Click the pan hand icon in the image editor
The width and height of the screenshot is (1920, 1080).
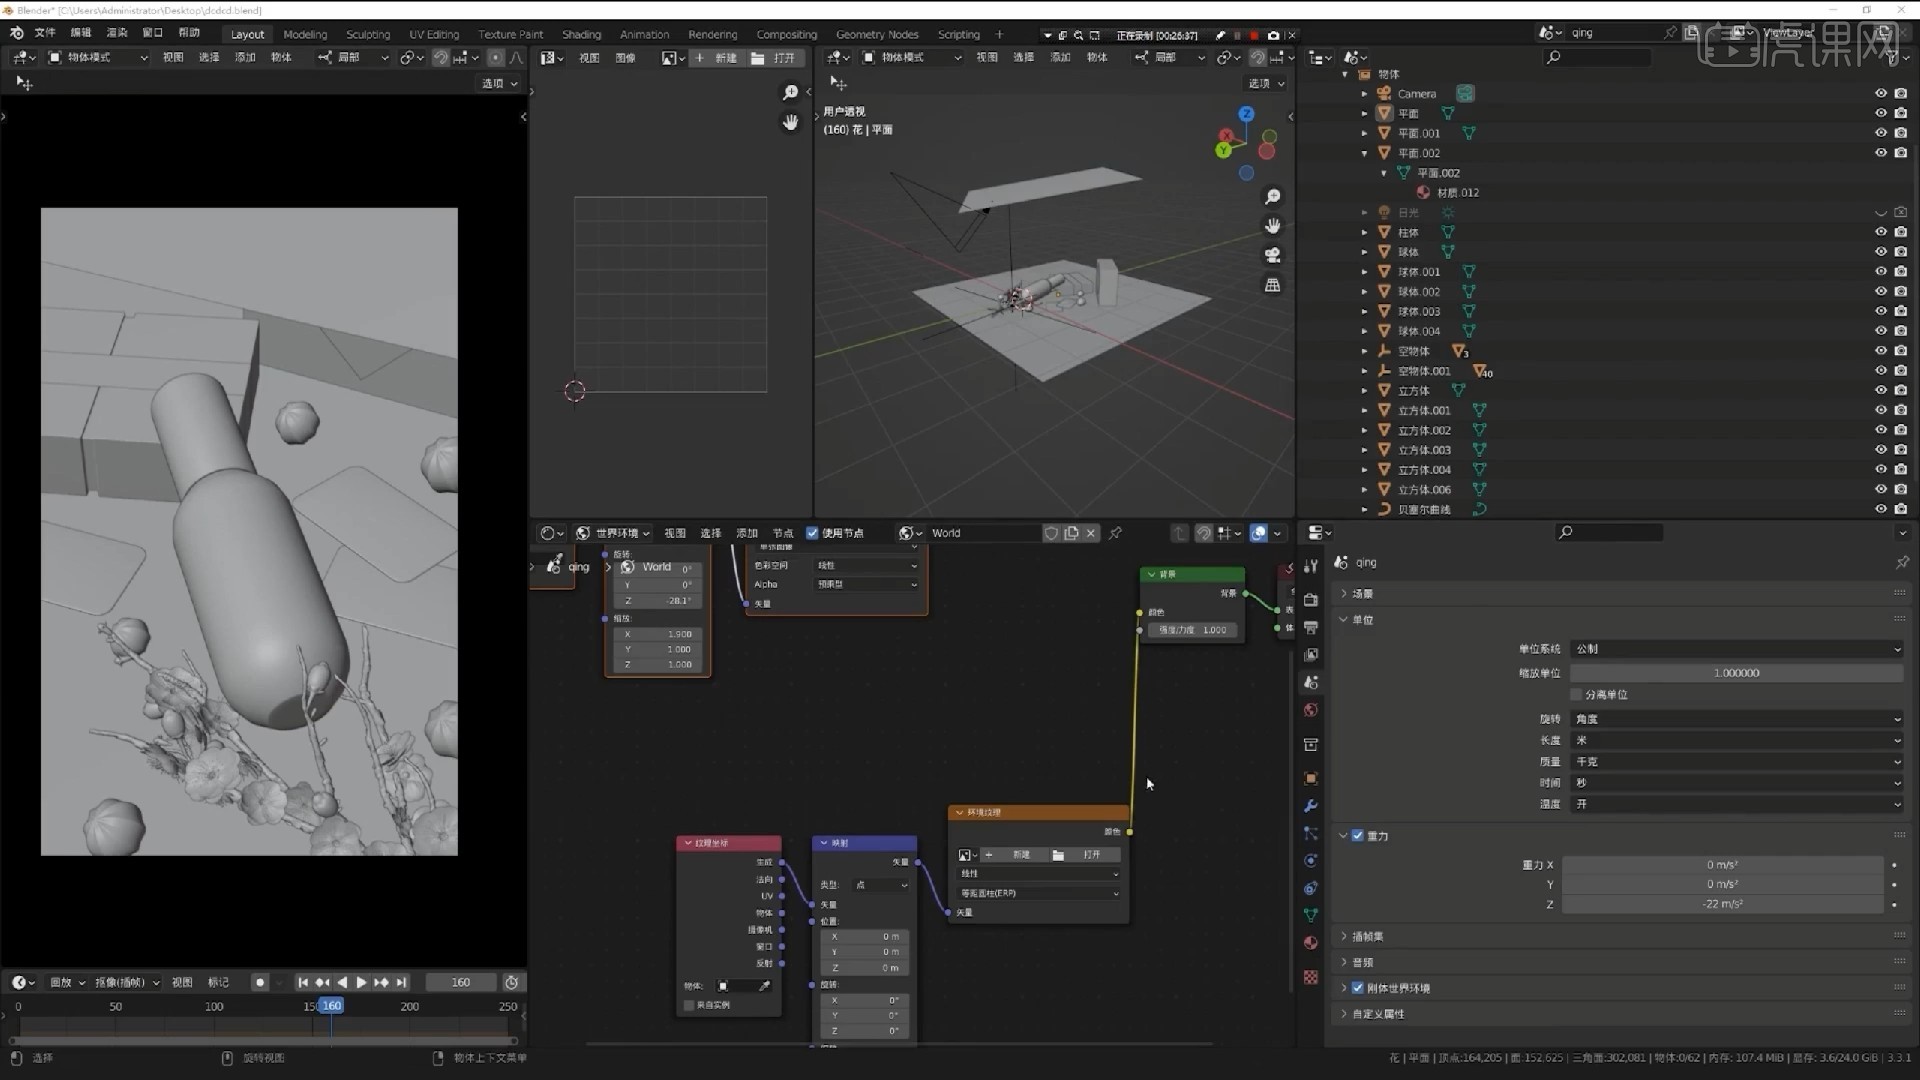click(x=790, y=122)
